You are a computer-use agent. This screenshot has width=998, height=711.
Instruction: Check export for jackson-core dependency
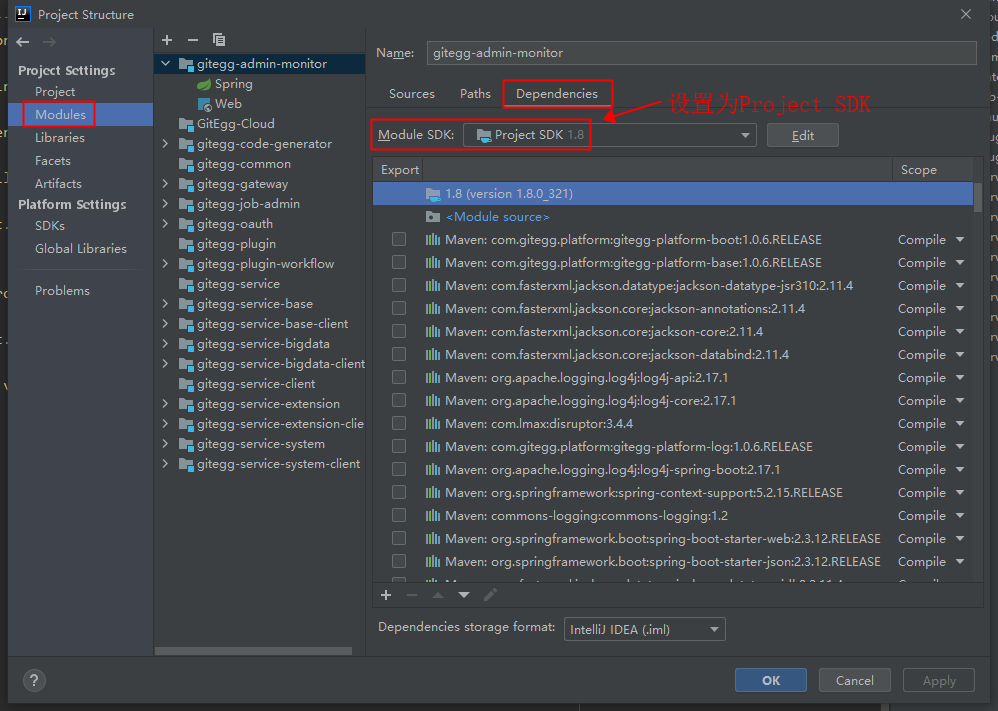click(399, 331)
